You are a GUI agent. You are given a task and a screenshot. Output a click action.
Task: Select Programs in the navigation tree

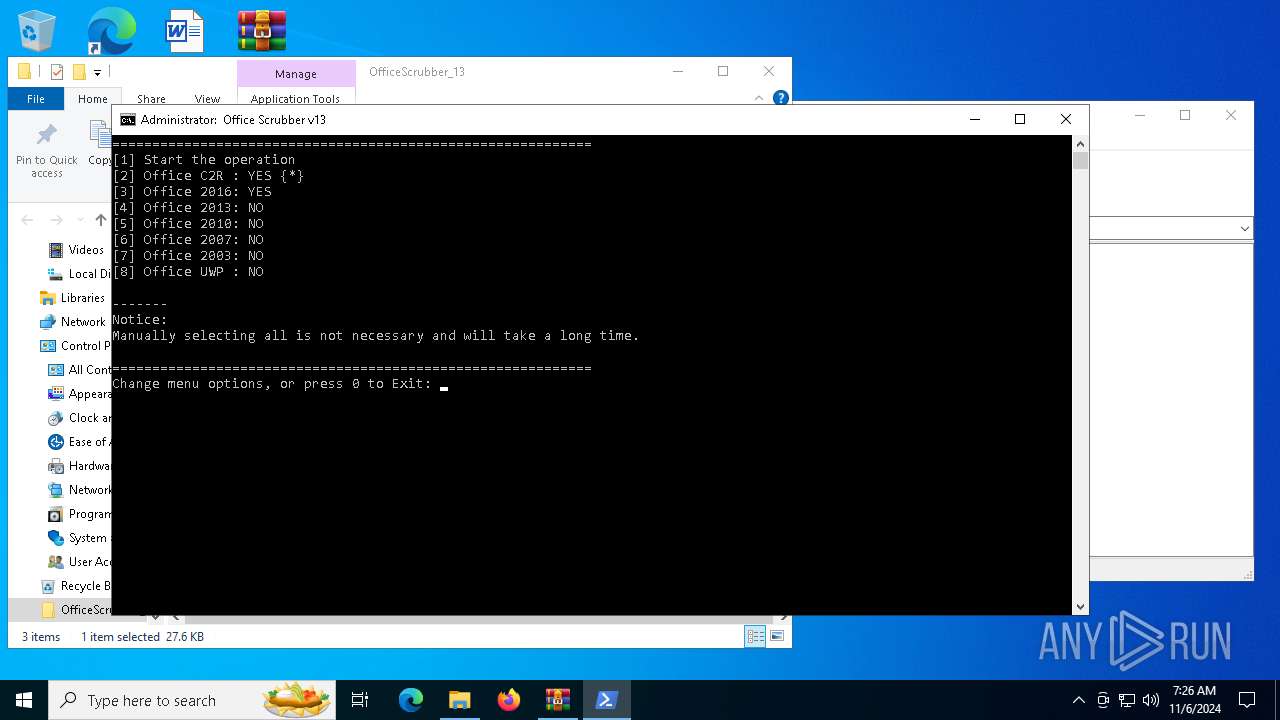[x=80, y=514]
